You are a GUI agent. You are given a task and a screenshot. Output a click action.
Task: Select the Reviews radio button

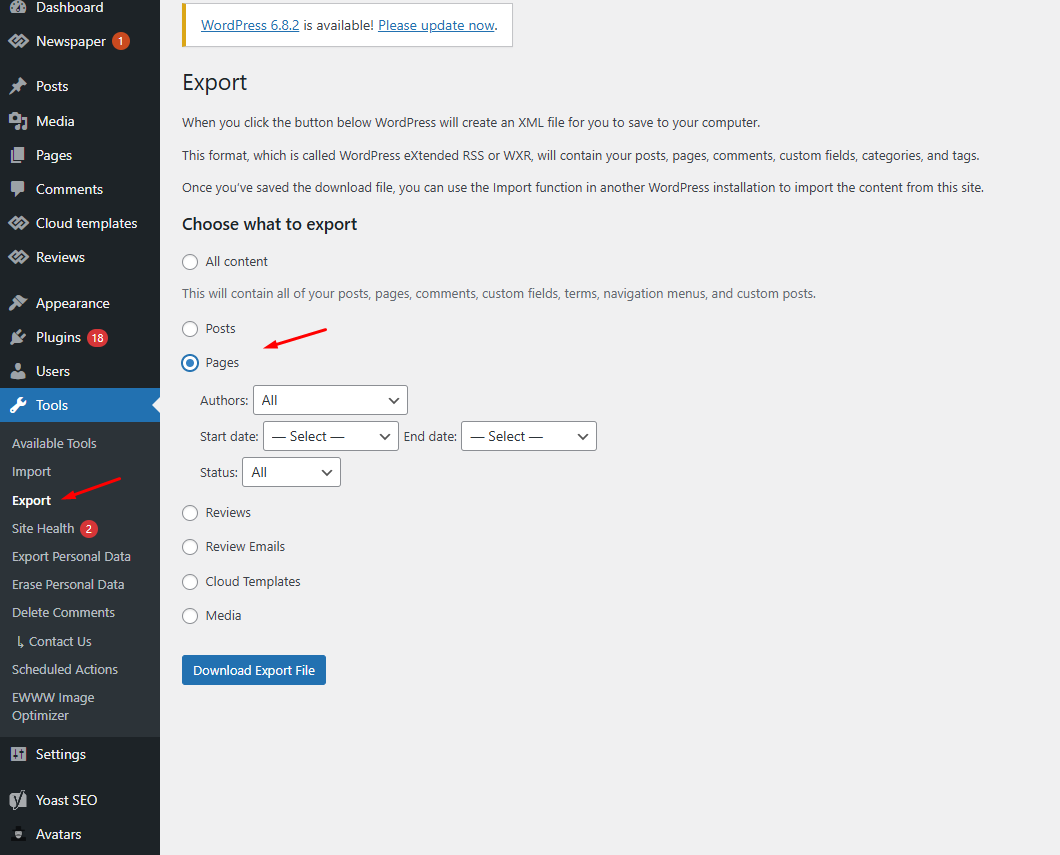tap(190, 513)
